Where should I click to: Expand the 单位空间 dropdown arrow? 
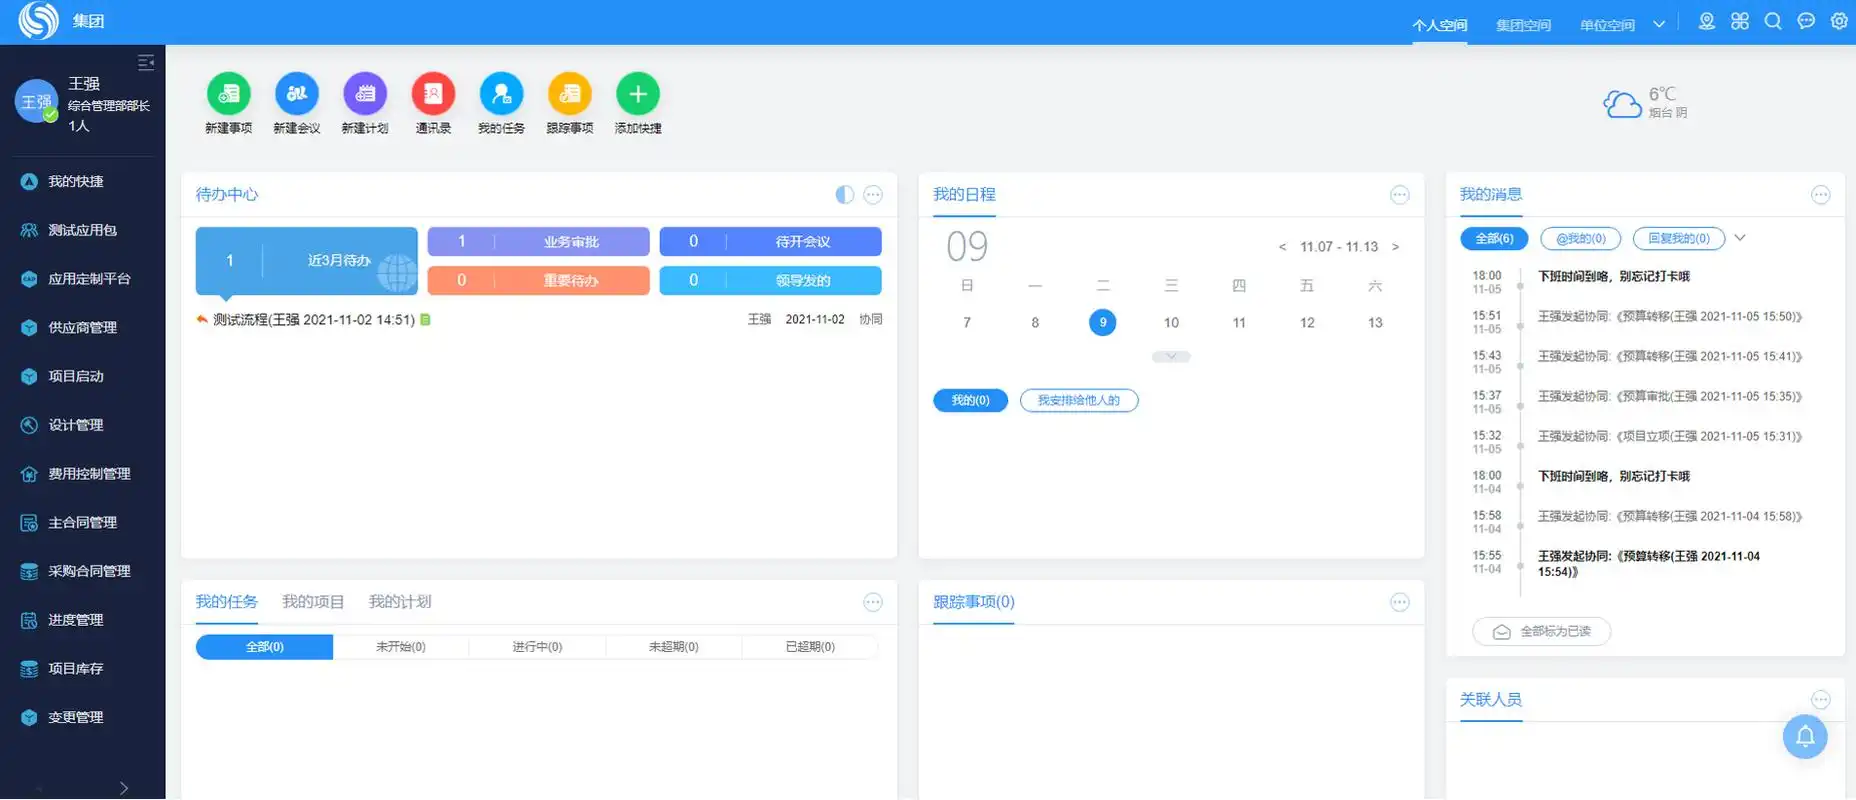[1659, 24]
